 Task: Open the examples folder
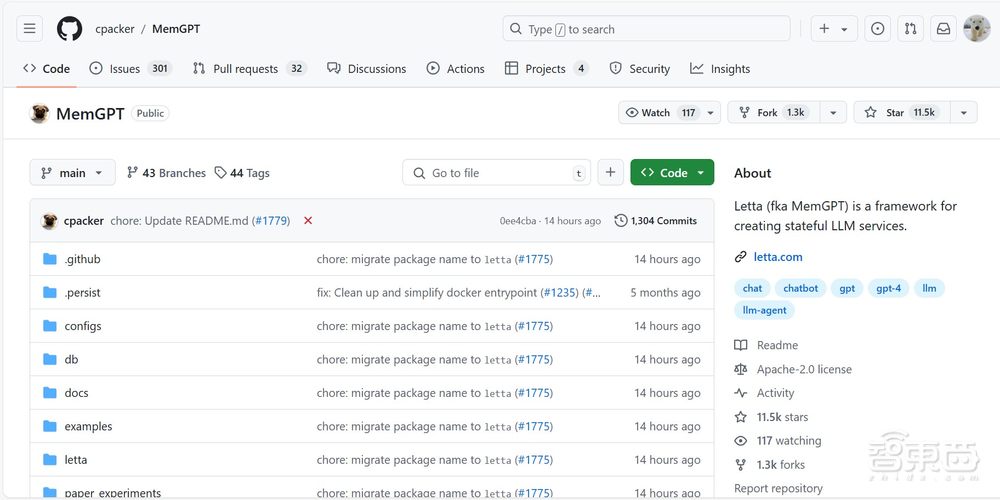tap(88, 427)
